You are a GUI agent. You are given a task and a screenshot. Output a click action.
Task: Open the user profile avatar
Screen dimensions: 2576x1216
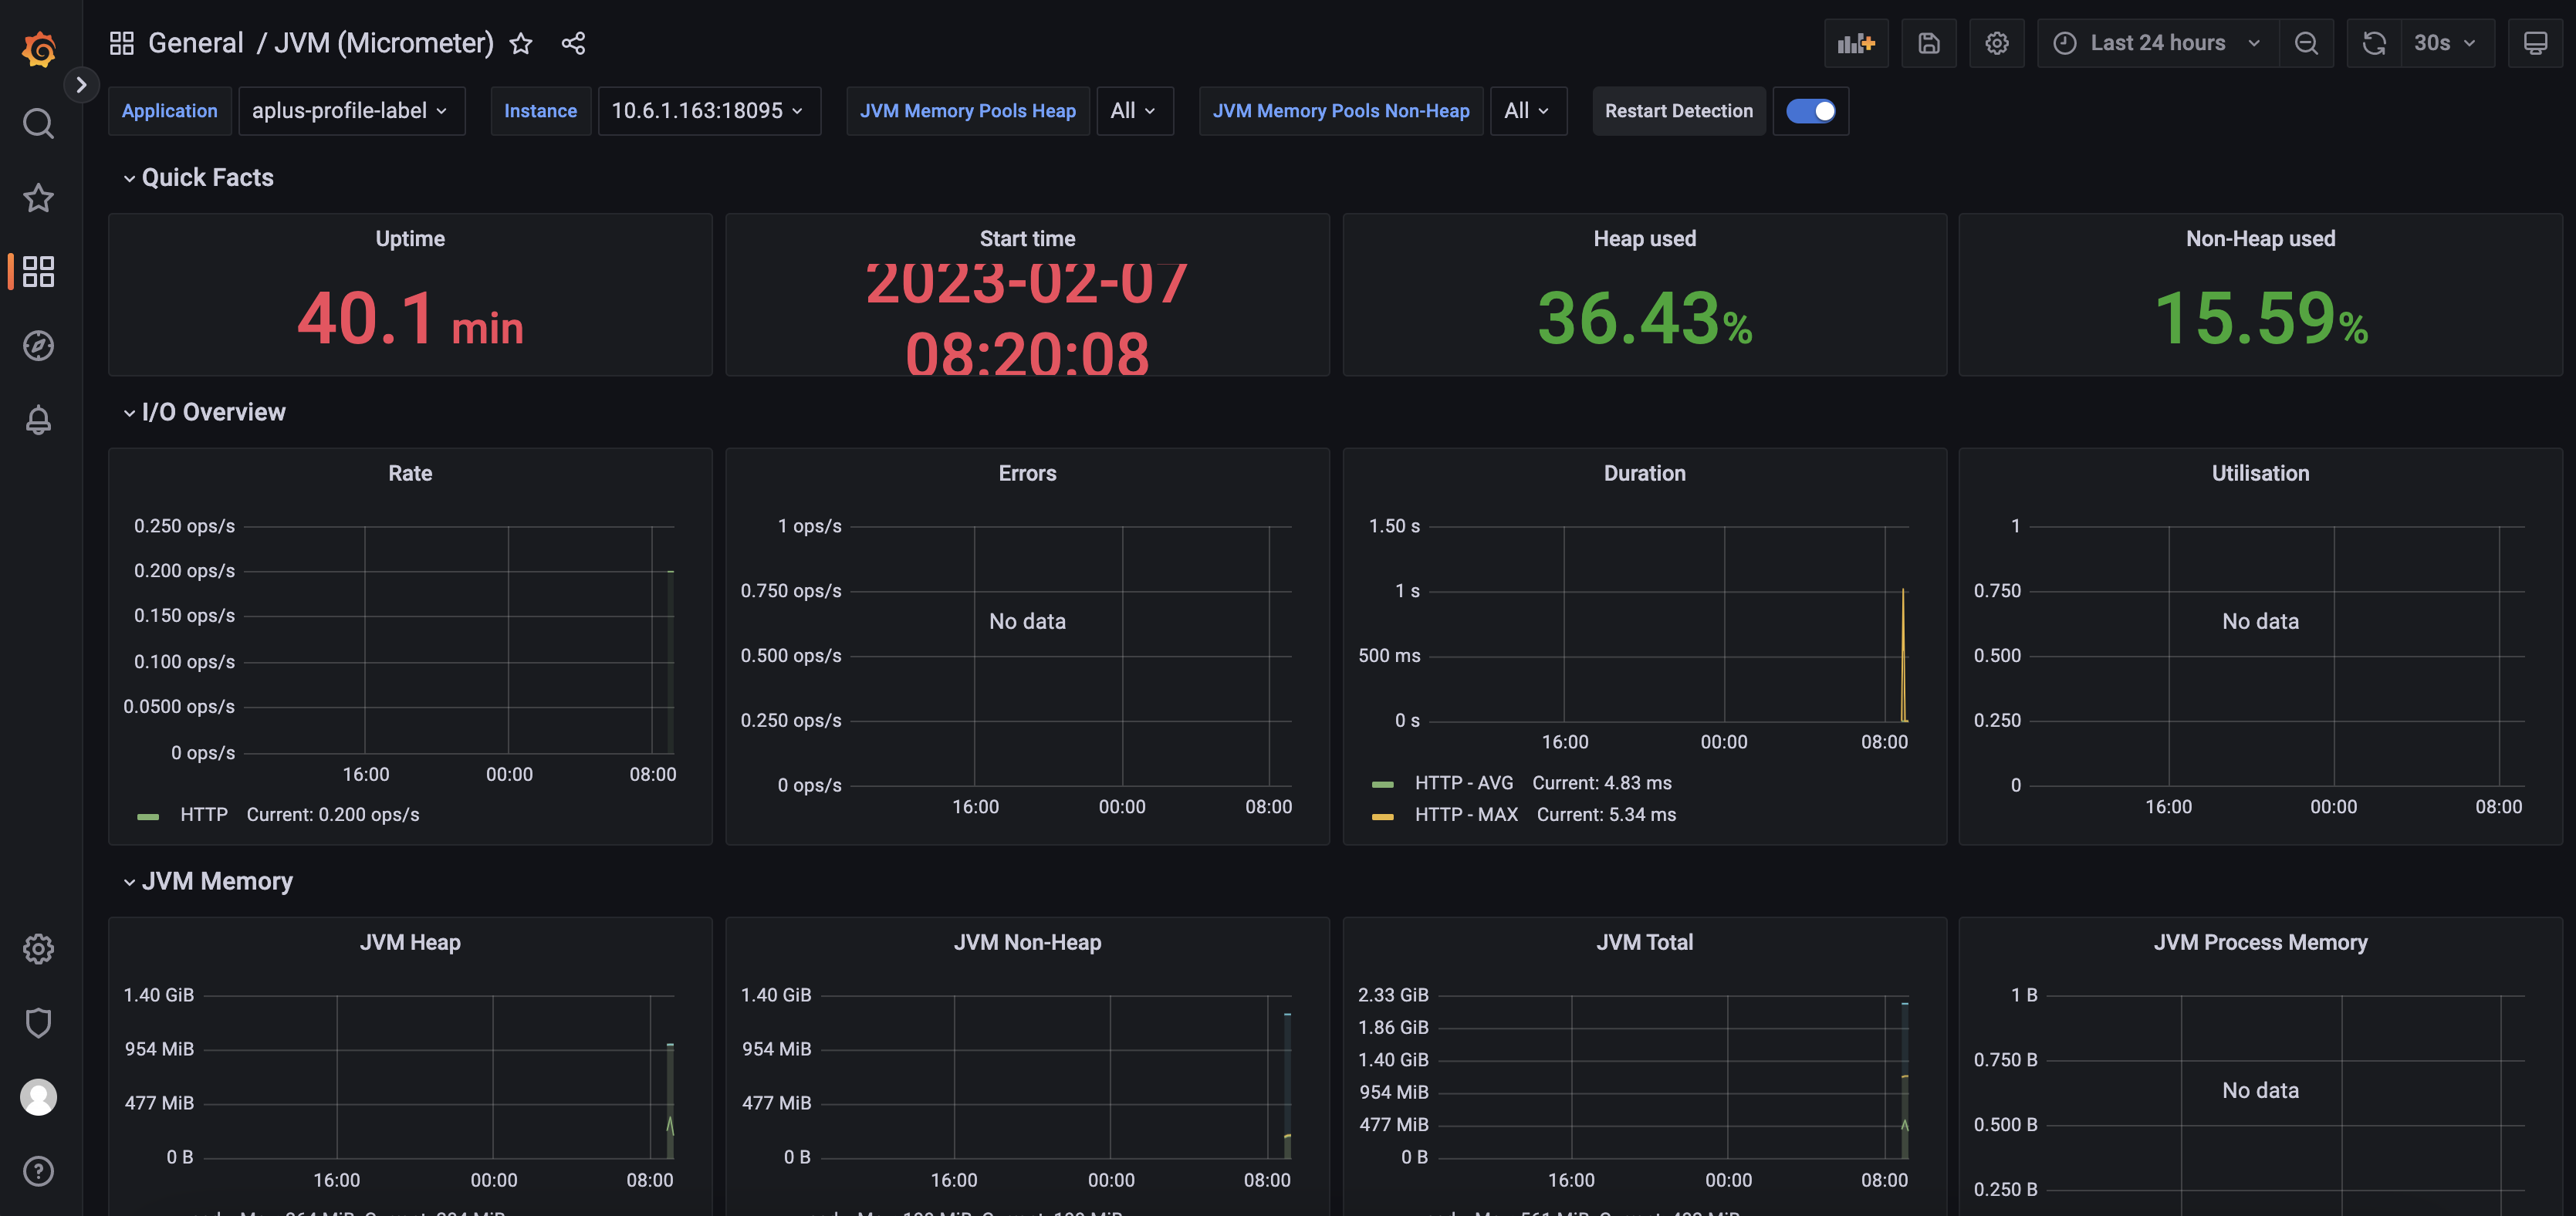point(39,1097)
